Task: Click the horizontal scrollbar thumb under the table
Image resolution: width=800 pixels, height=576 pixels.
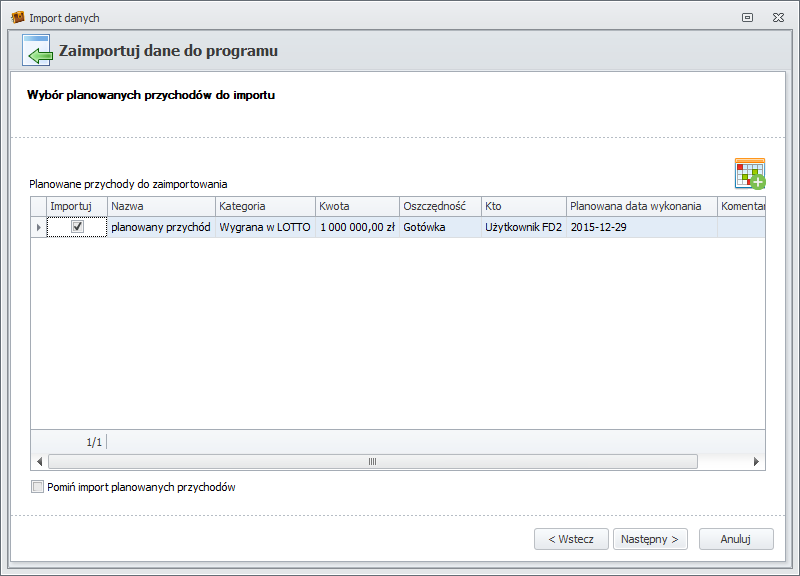Action: point(372,462)
